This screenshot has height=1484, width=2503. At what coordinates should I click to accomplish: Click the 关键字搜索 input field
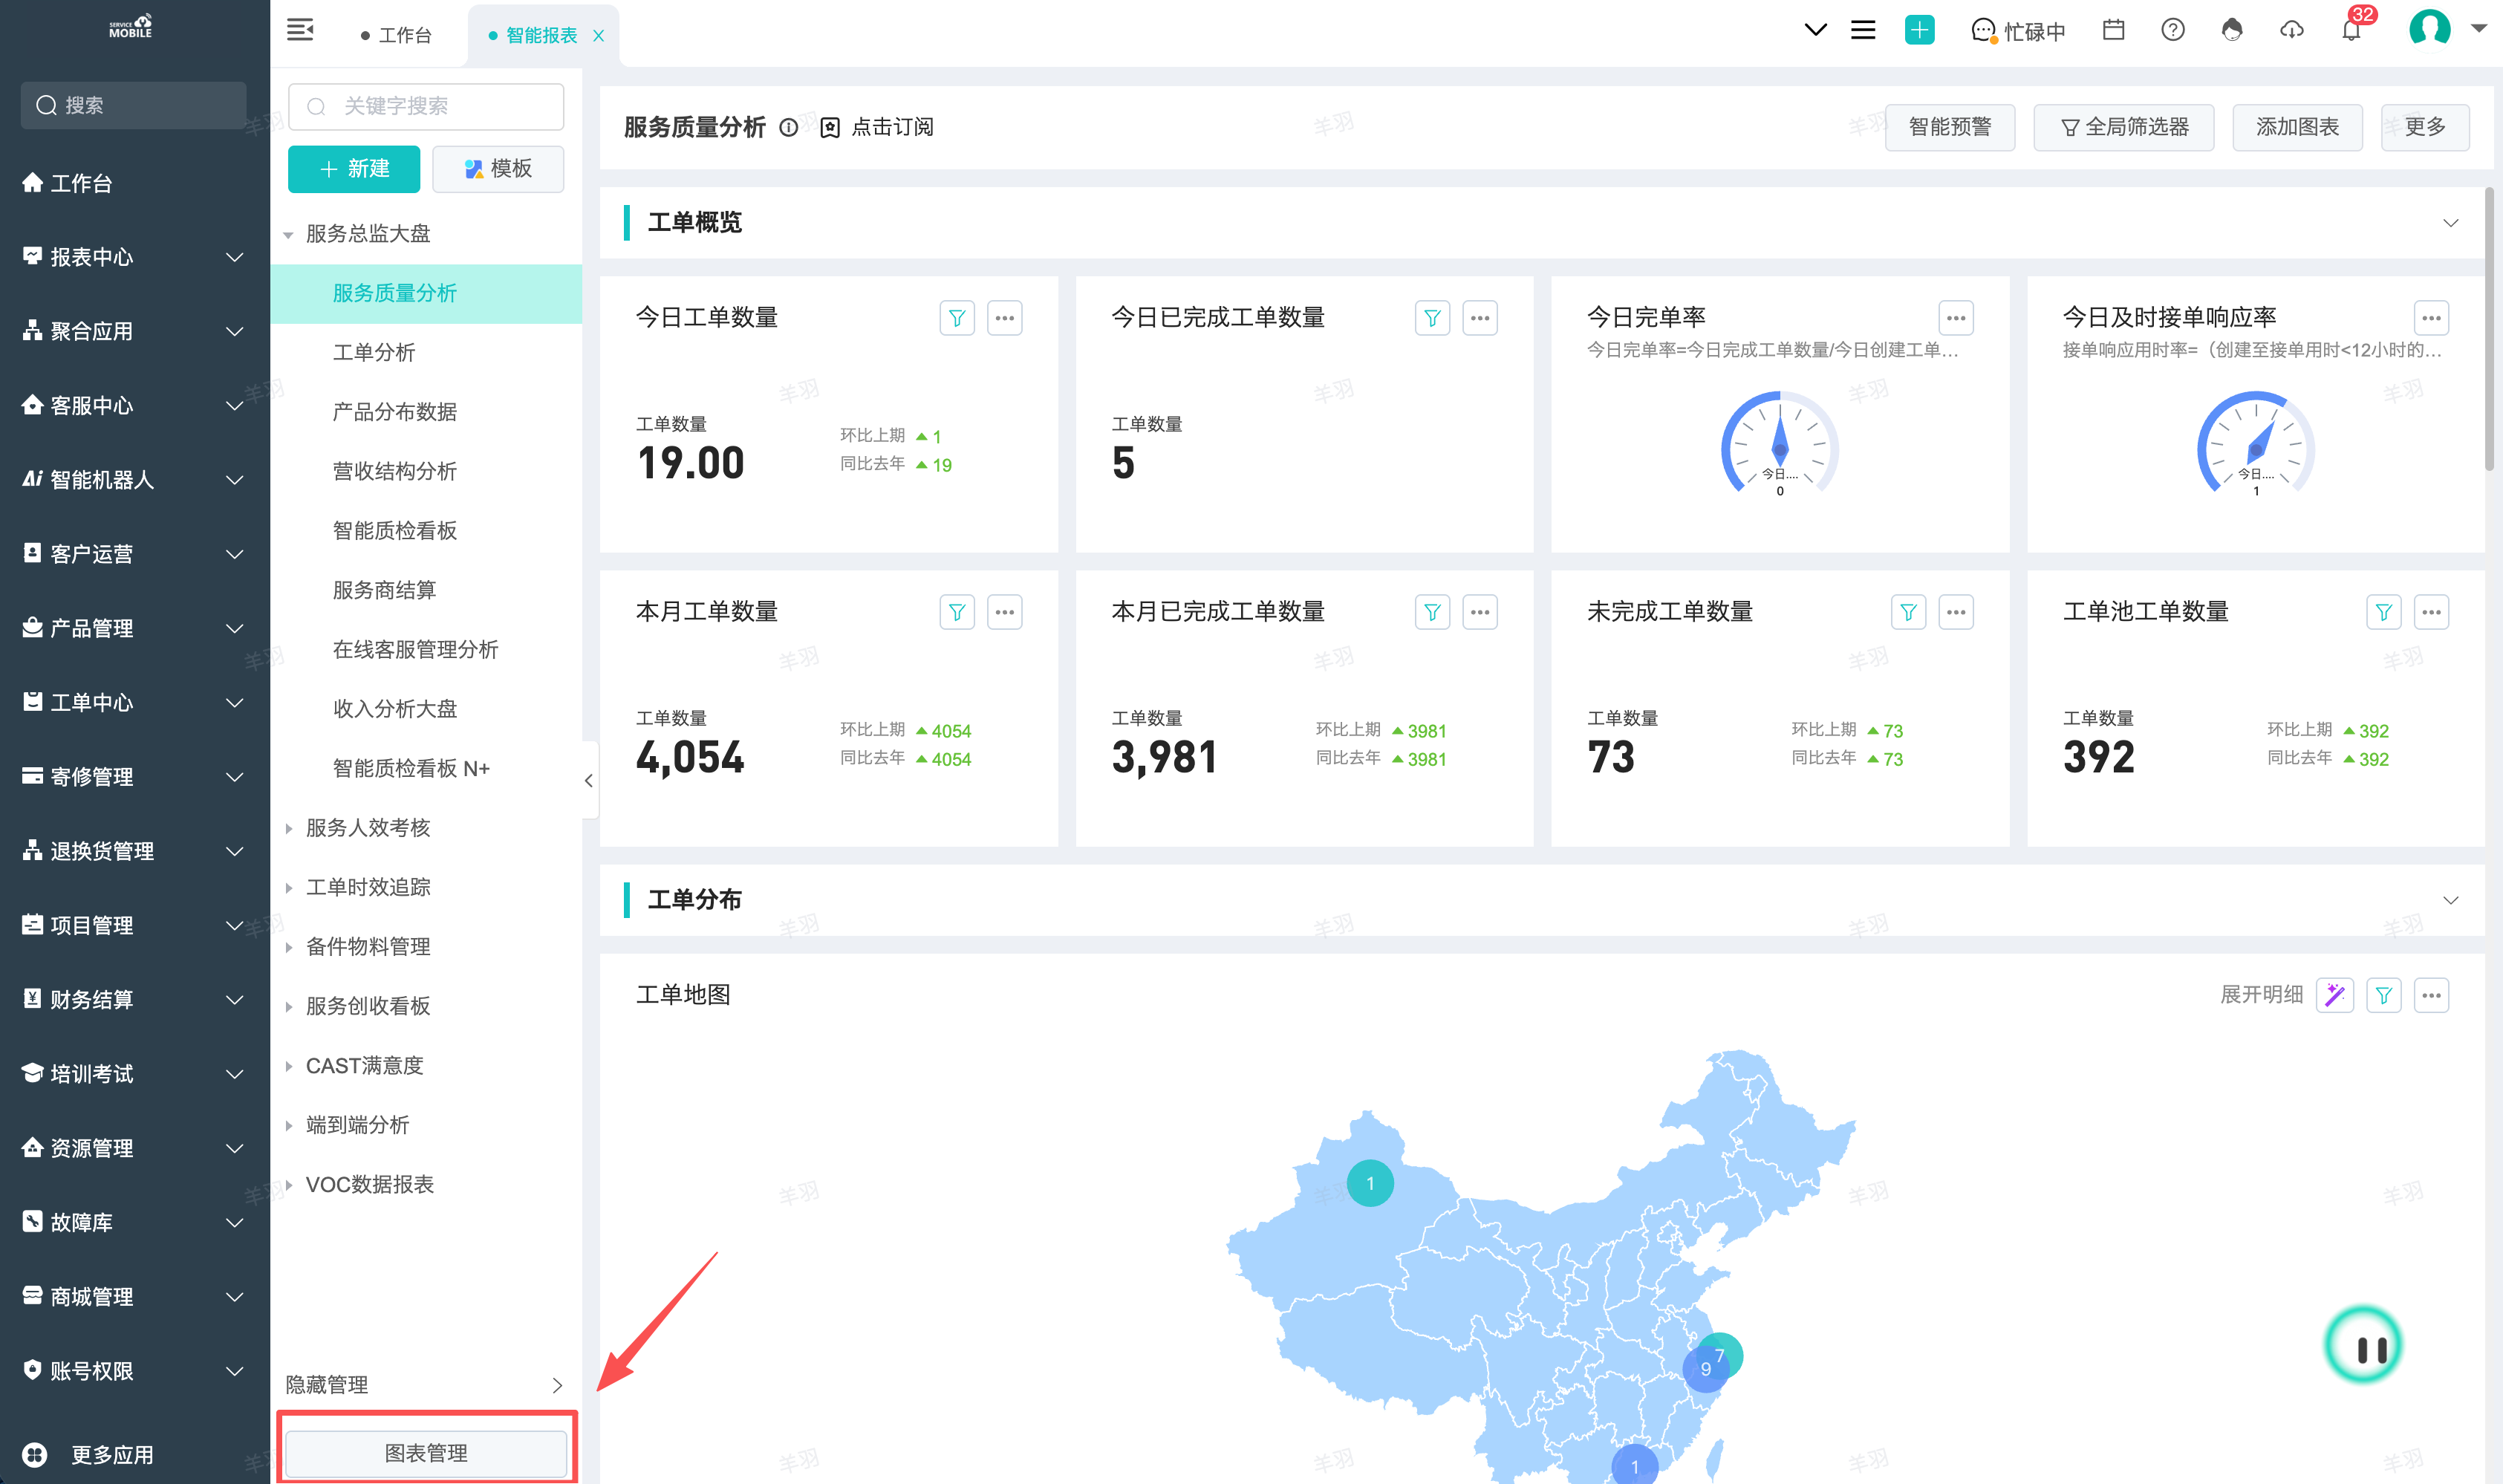click(426, 106)
